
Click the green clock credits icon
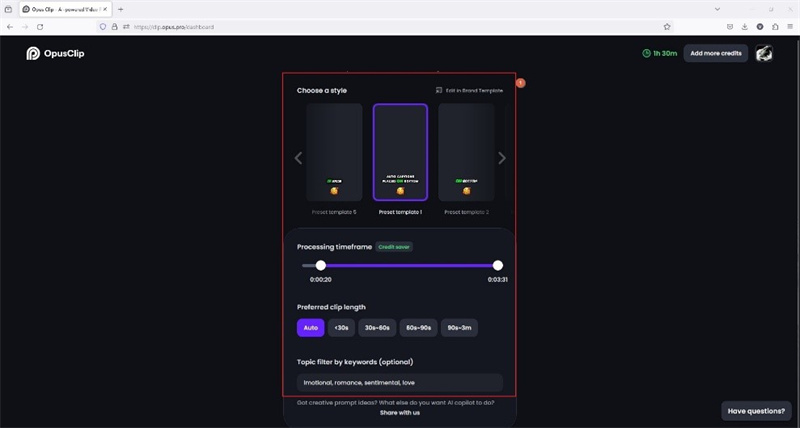click(x=646, y=53)
